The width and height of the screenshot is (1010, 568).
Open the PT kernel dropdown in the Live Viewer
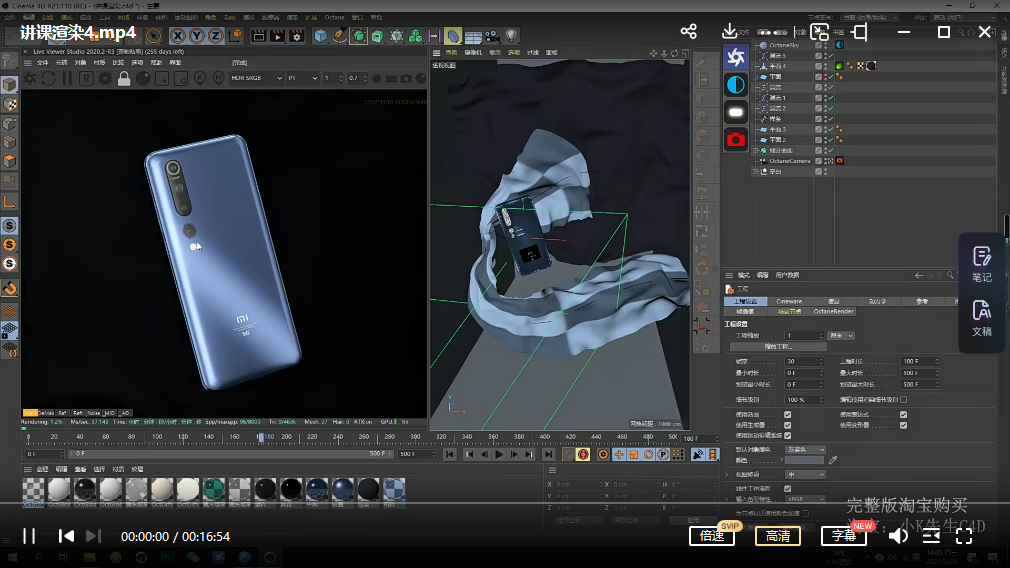(x=302, y=78)
